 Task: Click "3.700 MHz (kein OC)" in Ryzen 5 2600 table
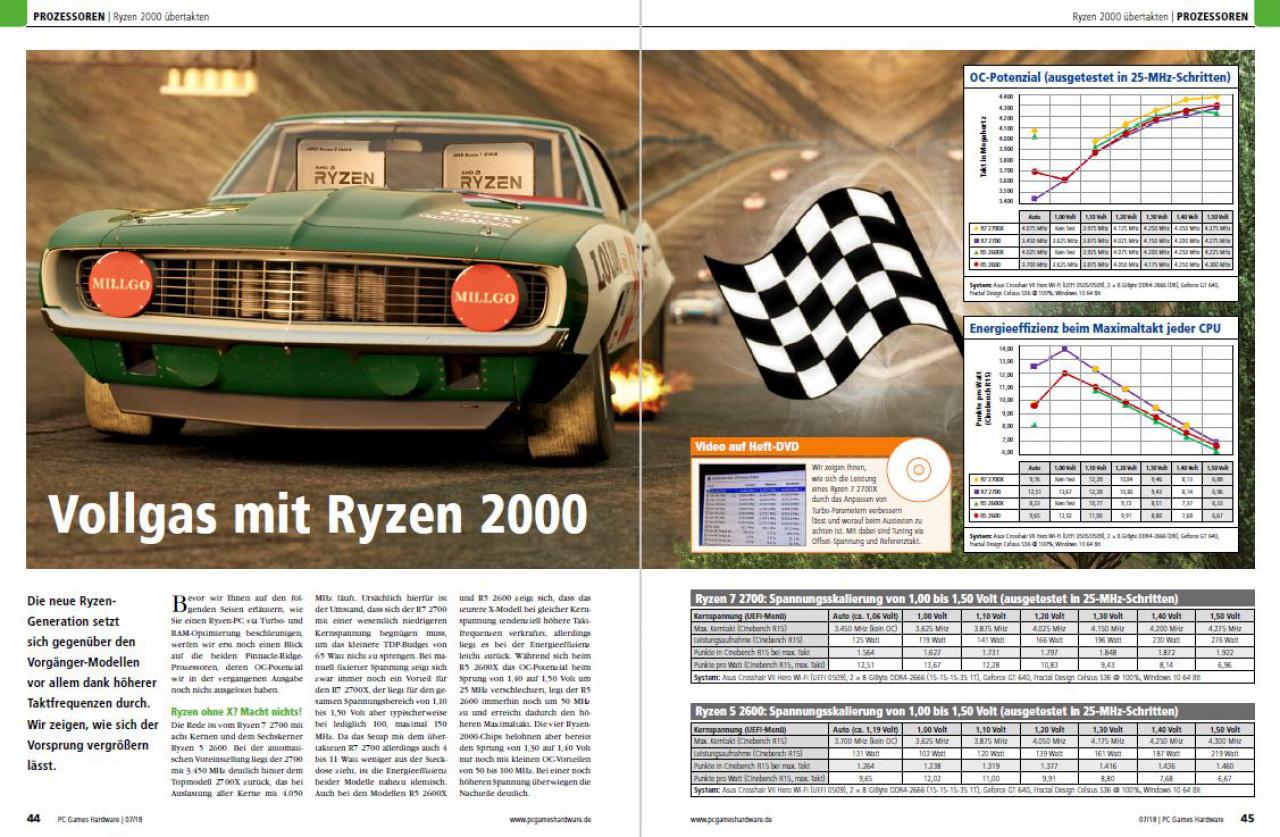click(867, 741)
